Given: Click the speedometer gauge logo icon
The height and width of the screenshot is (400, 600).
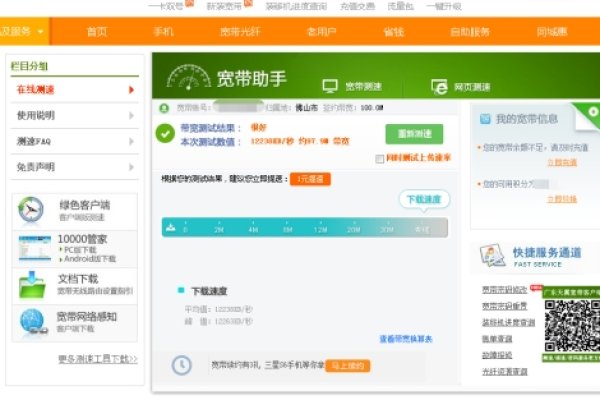Looking at the screenshot, I should [189, 77].
